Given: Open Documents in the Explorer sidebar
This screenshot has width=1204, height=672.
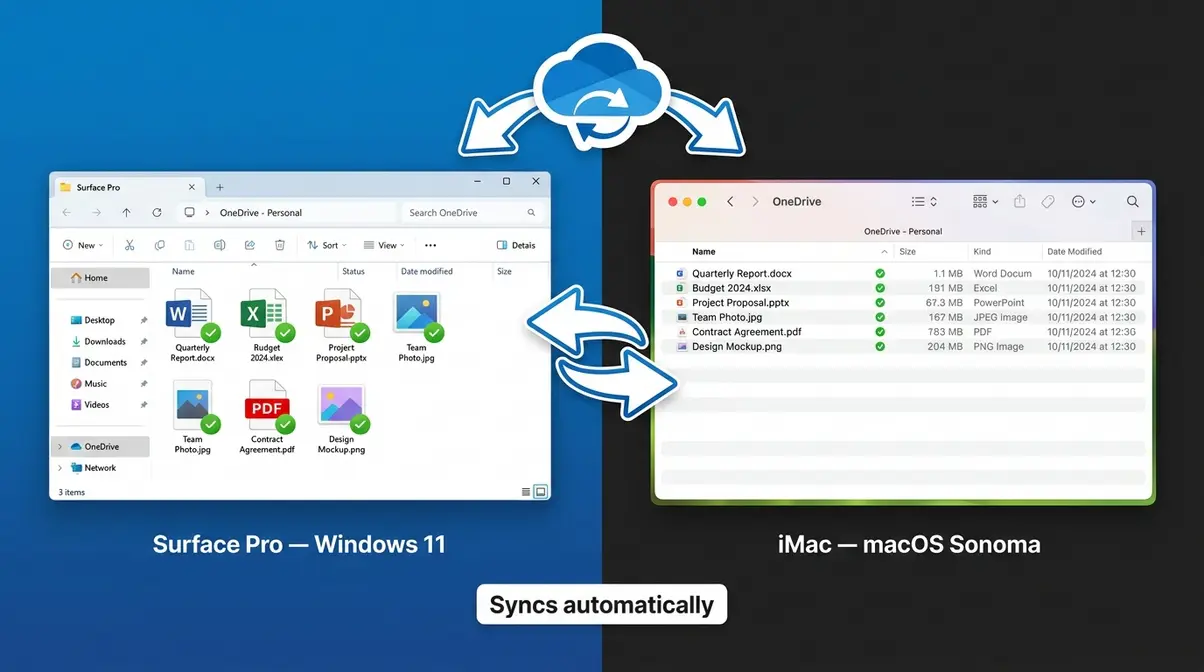Looking at the screenshot, I should 100,363.
